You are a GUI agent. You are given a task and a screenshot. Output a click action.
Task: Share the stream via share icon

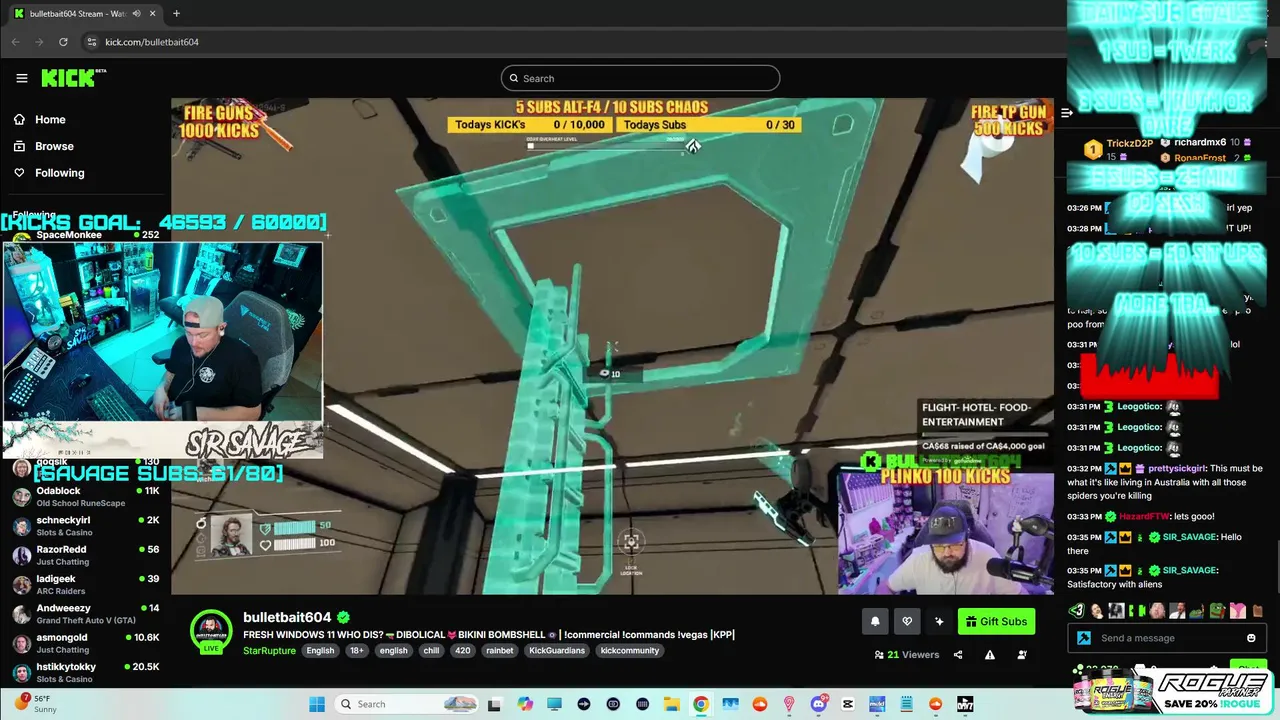pyautogui.click(x=958, y=655)
